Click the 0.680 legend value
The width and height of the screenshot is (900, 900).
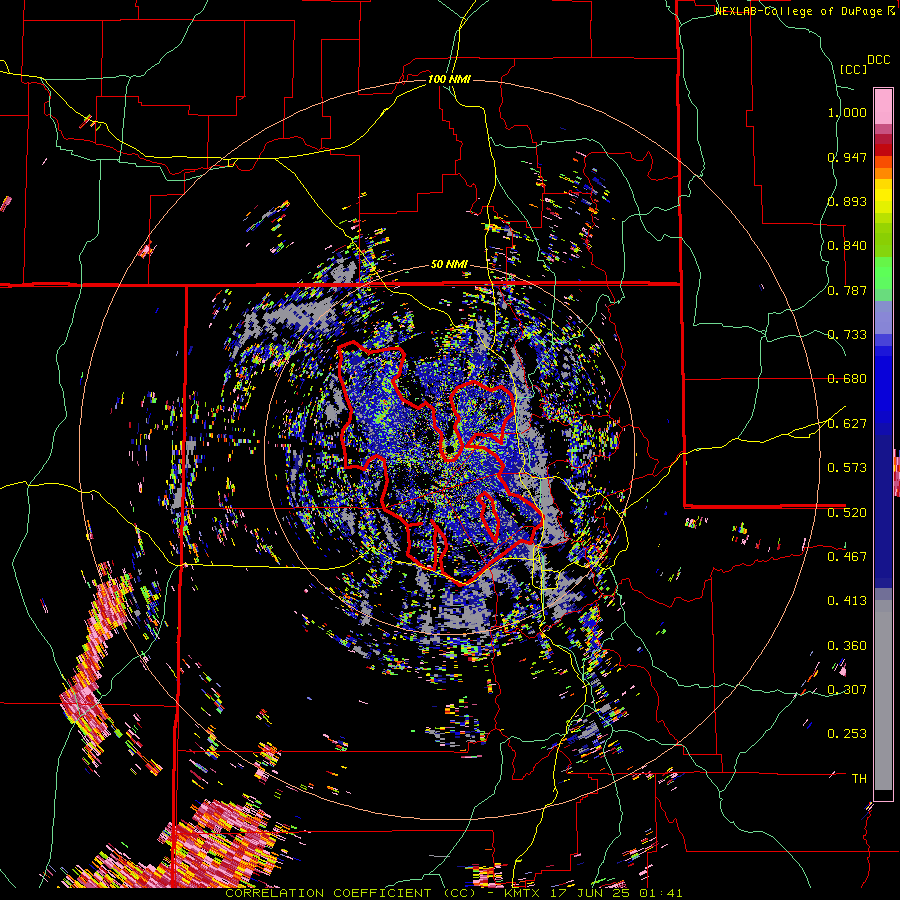(x=847, y=379)
